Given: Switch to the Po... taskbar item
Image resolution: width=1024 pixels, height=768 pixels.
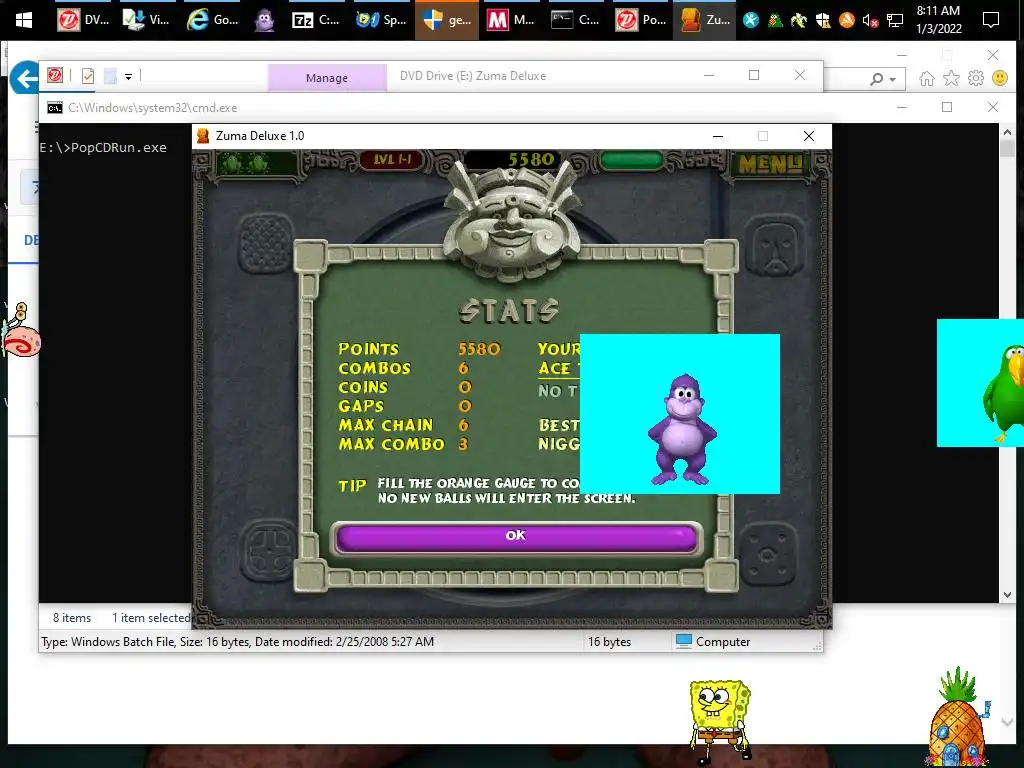Looking at the screenshot, I should tap(641, 20).
